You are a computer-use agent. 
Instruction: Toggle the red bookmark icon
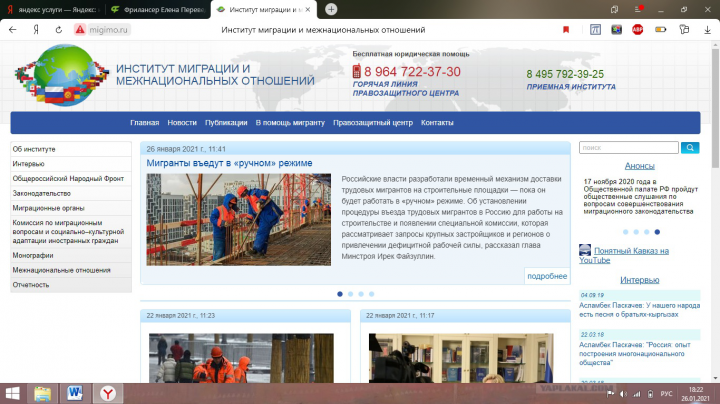(x=566, y=30)
